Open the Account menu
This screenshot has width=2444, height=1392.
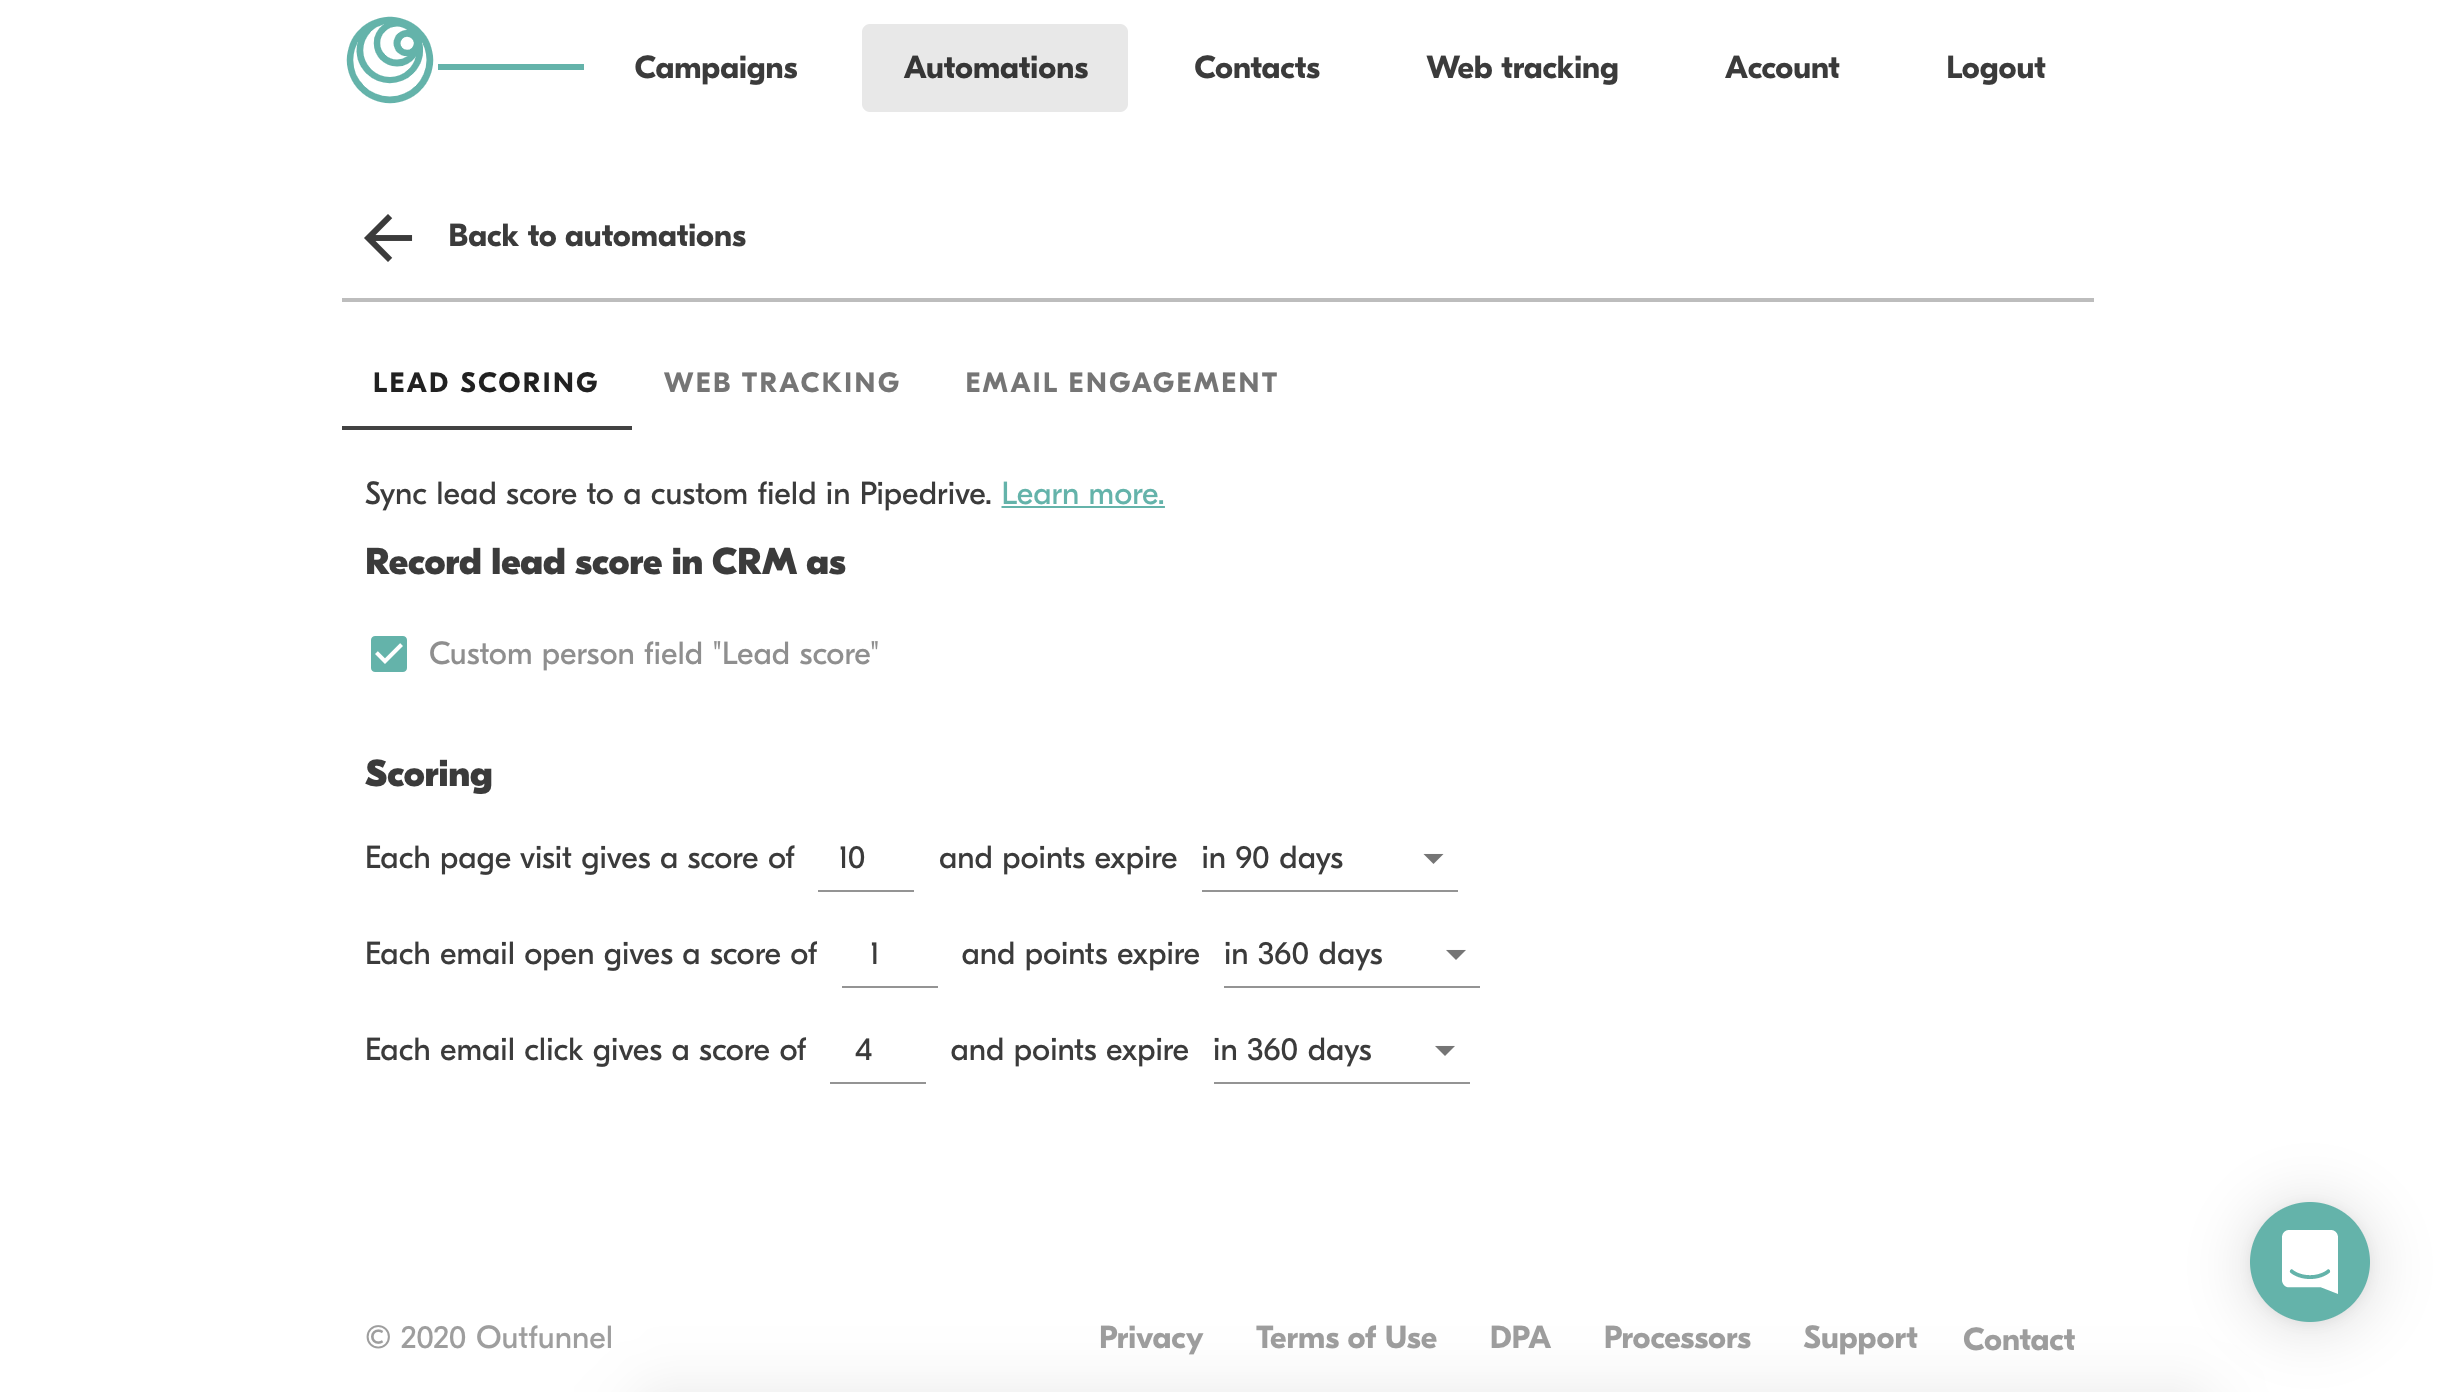[1782, 68]
